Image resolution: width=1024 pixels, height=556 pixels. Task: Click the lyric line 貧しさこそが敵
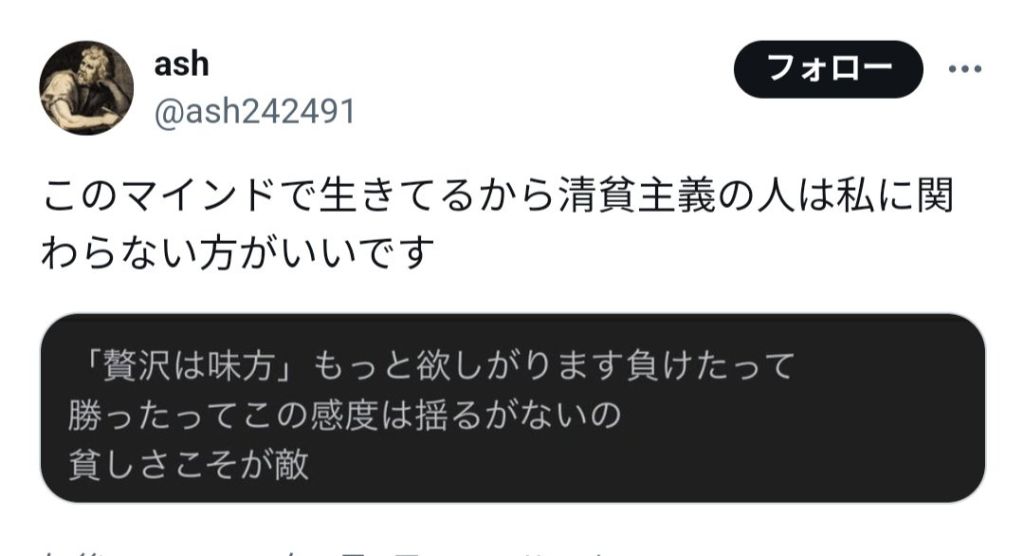[x=188, y=465]
